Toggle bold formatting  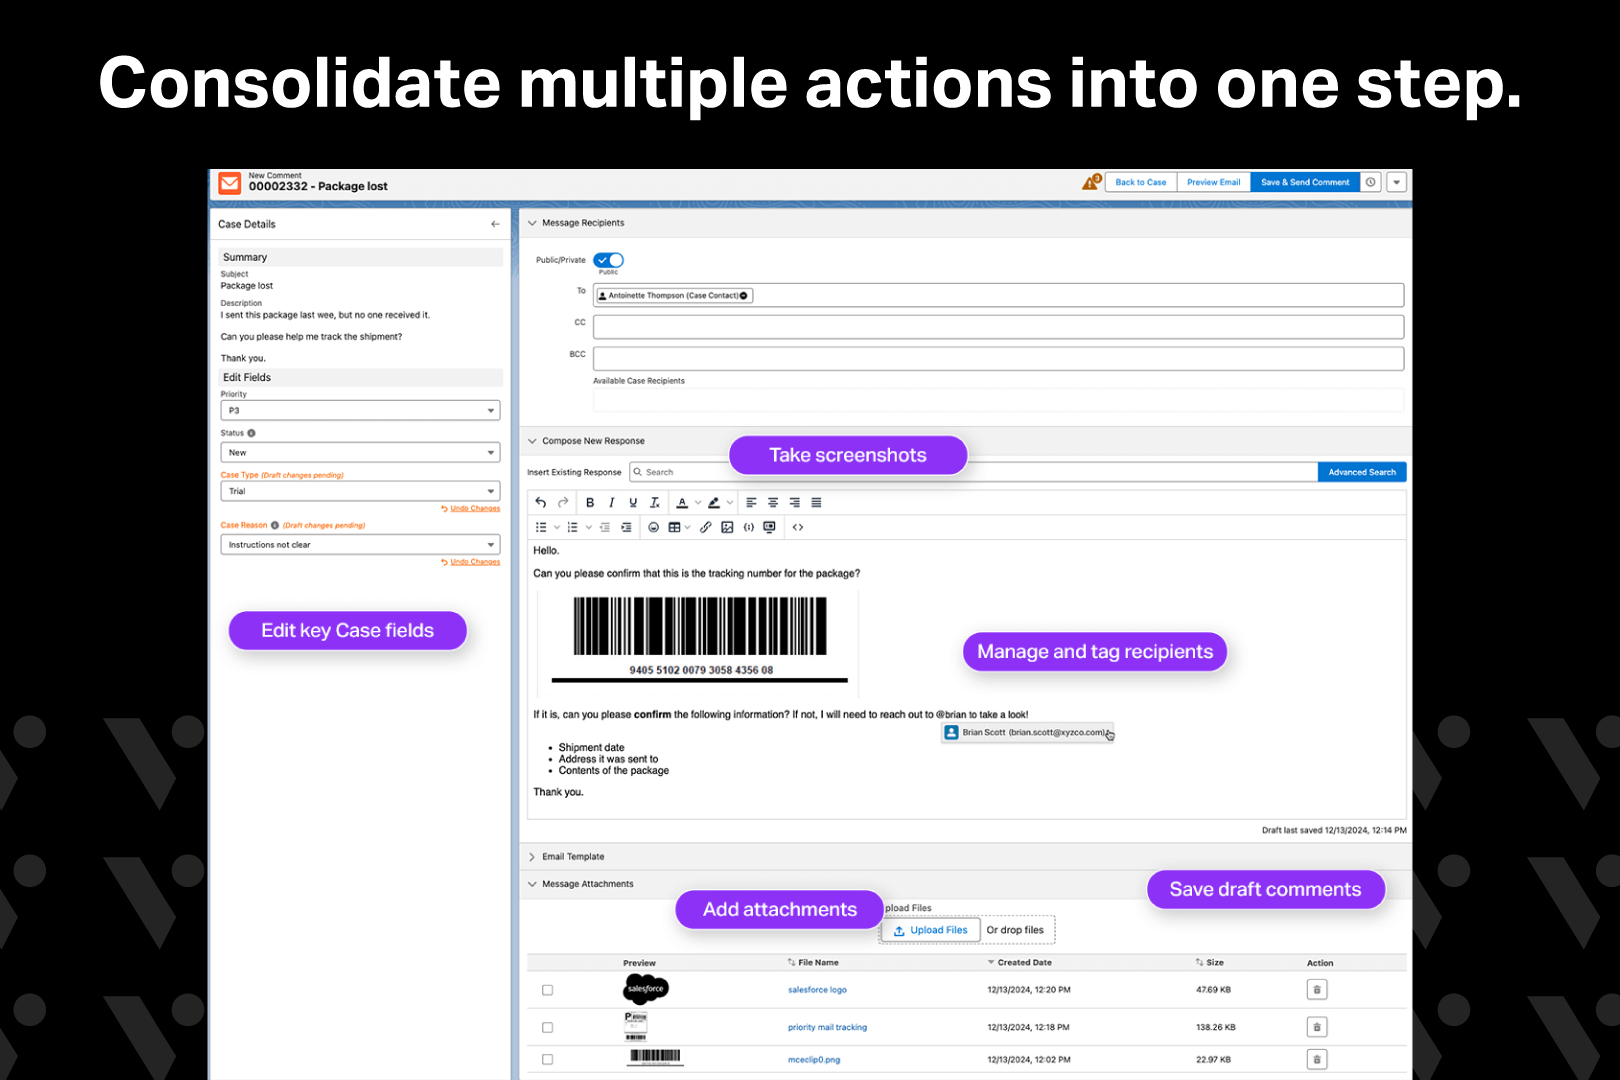590,503
